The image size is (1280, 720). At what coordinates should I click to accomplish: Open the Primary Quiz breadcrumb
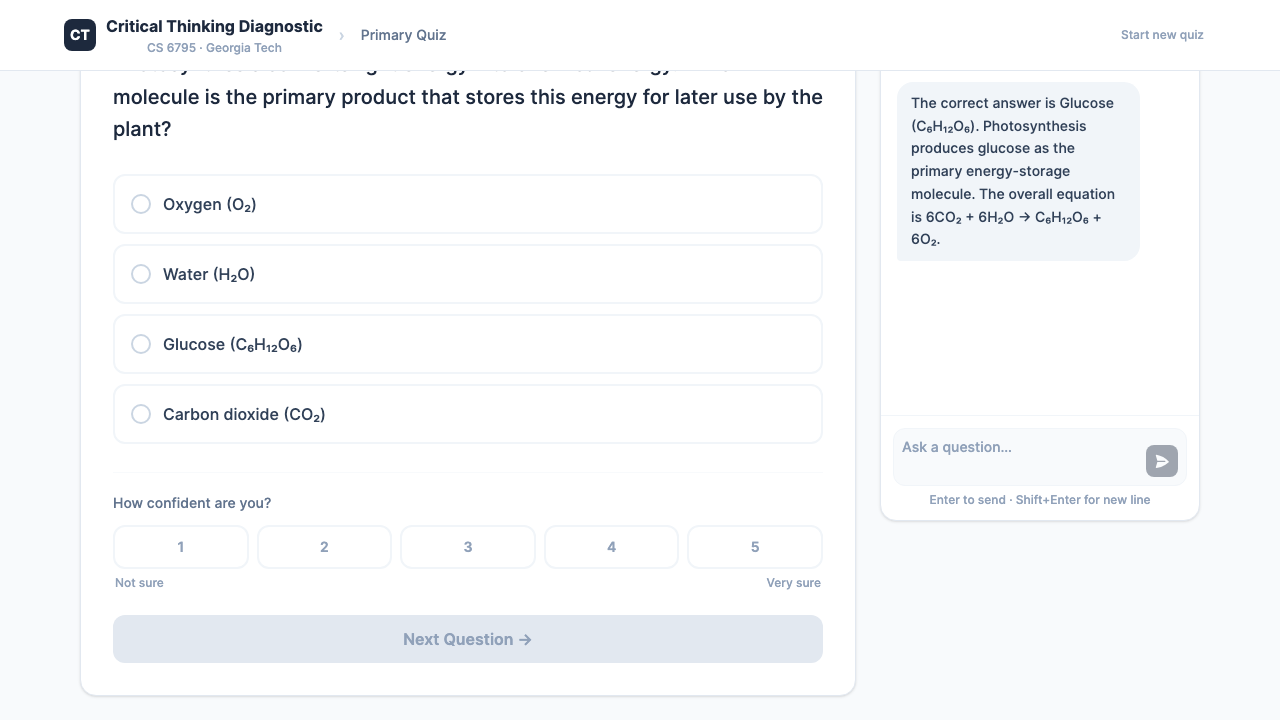[x=403, y=35]
